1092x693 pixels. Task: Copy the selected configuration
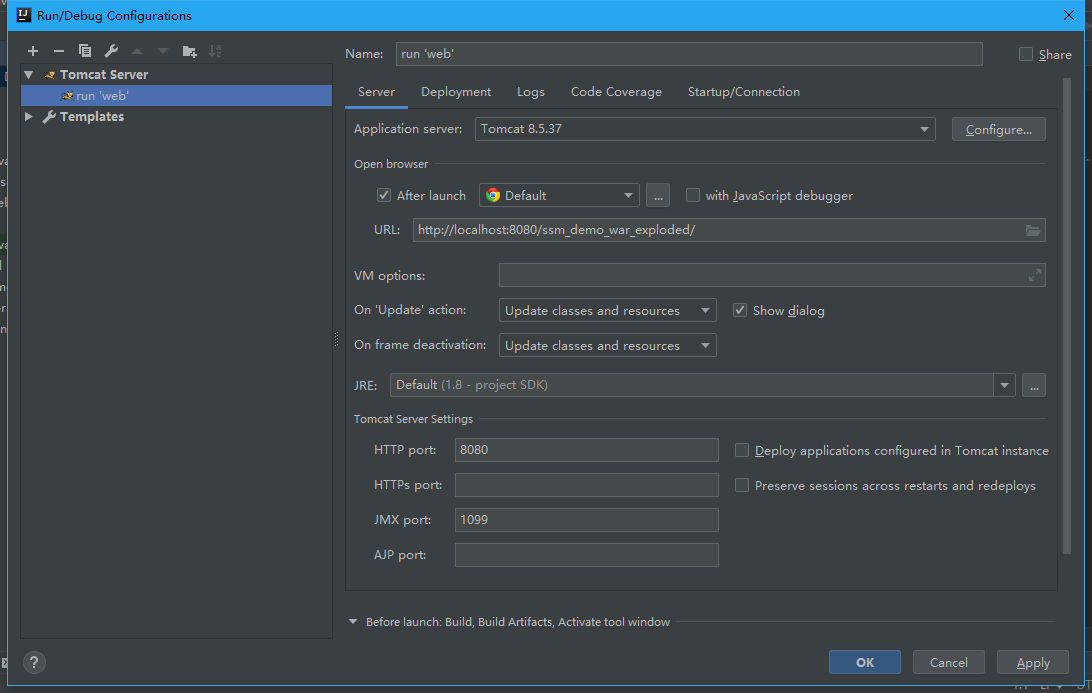pos(85,51)
